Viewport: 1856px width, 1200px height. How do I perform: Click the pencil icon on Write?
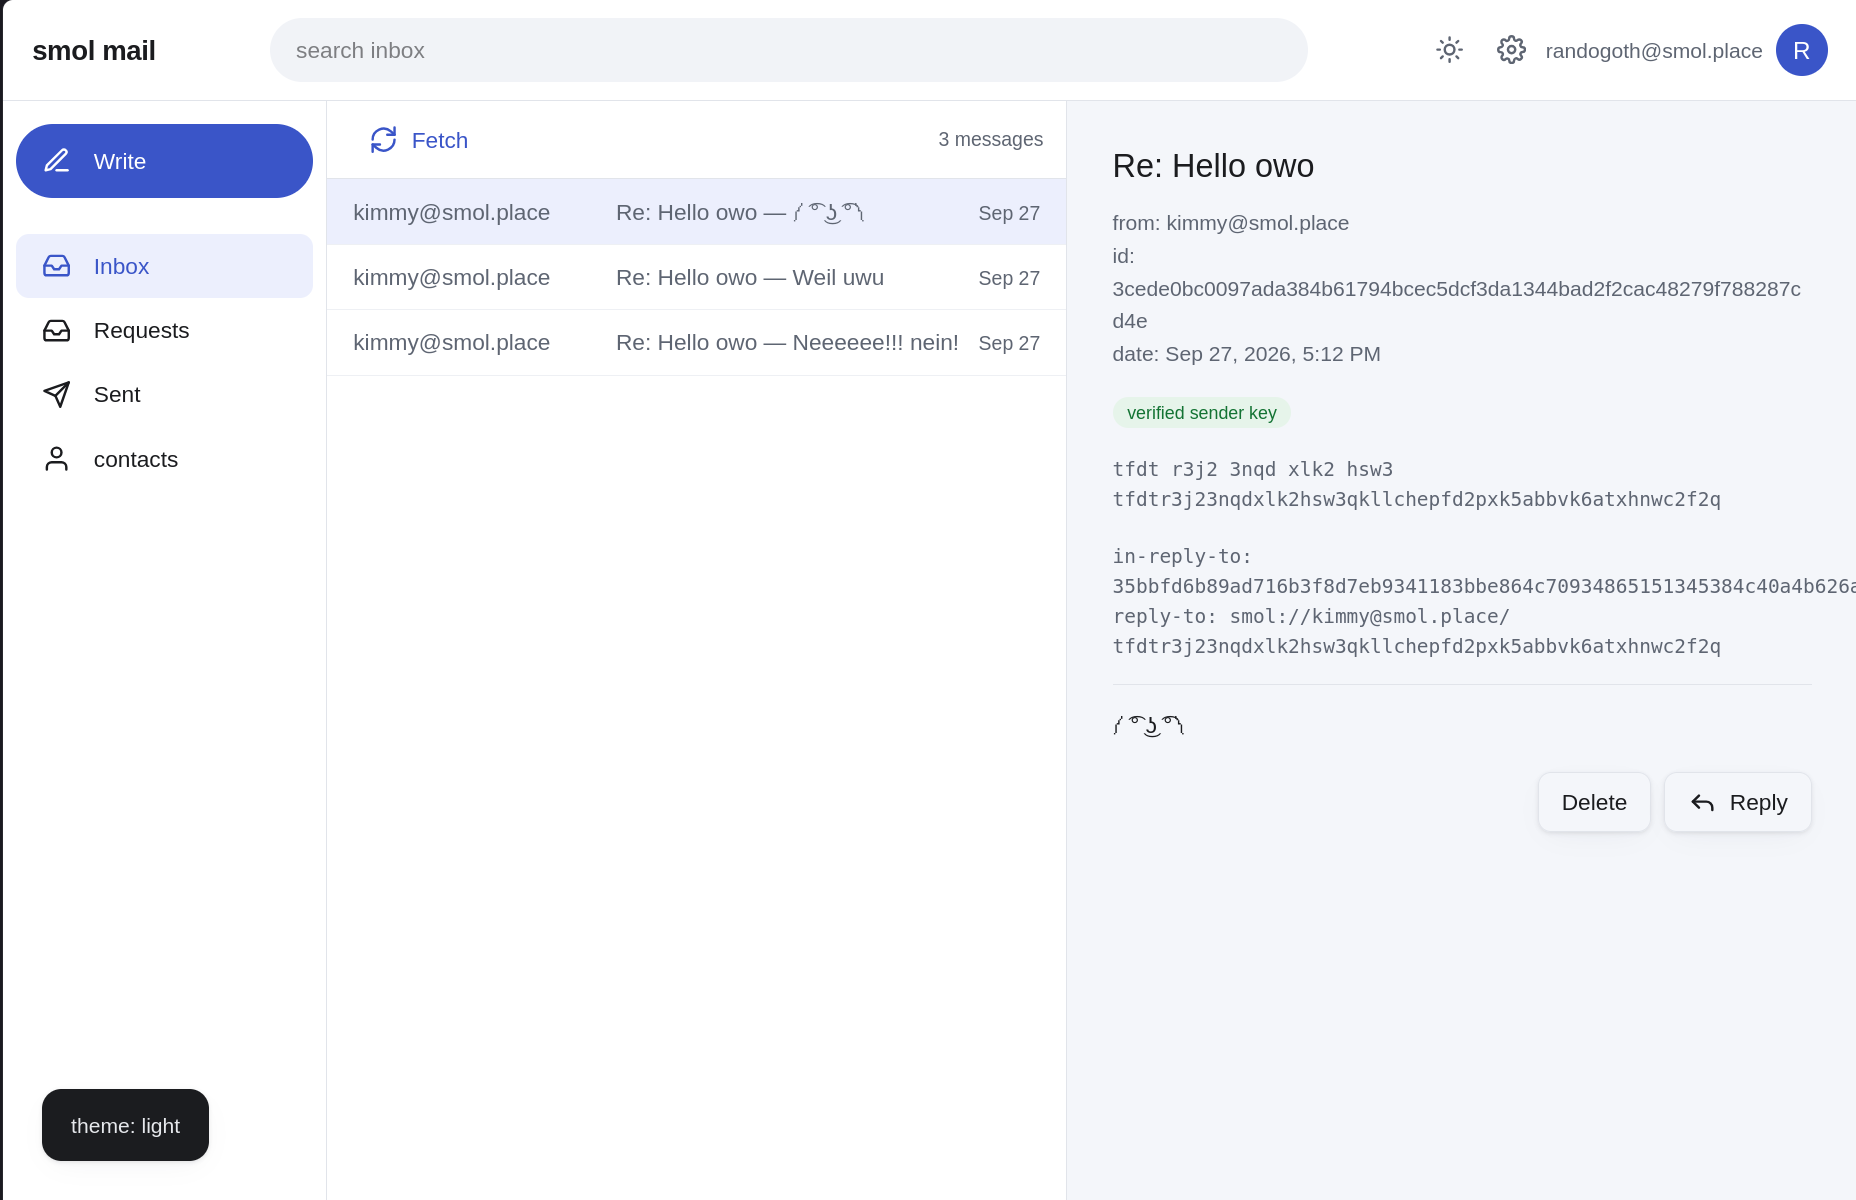(x=57, y=161)
